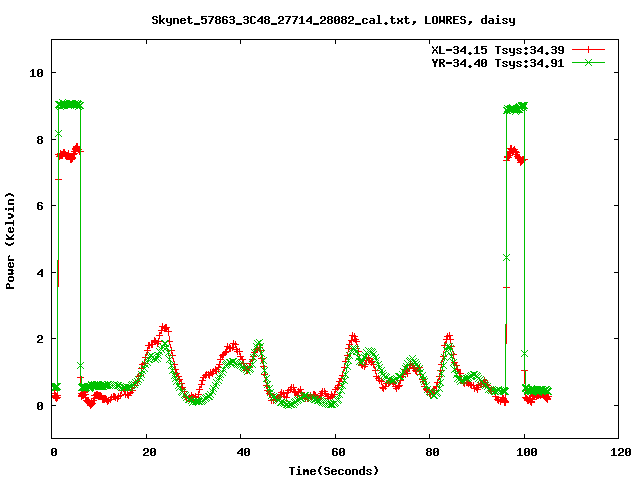Click x-axis tick label 20
The image size is (640, 480).
point(149,452)
